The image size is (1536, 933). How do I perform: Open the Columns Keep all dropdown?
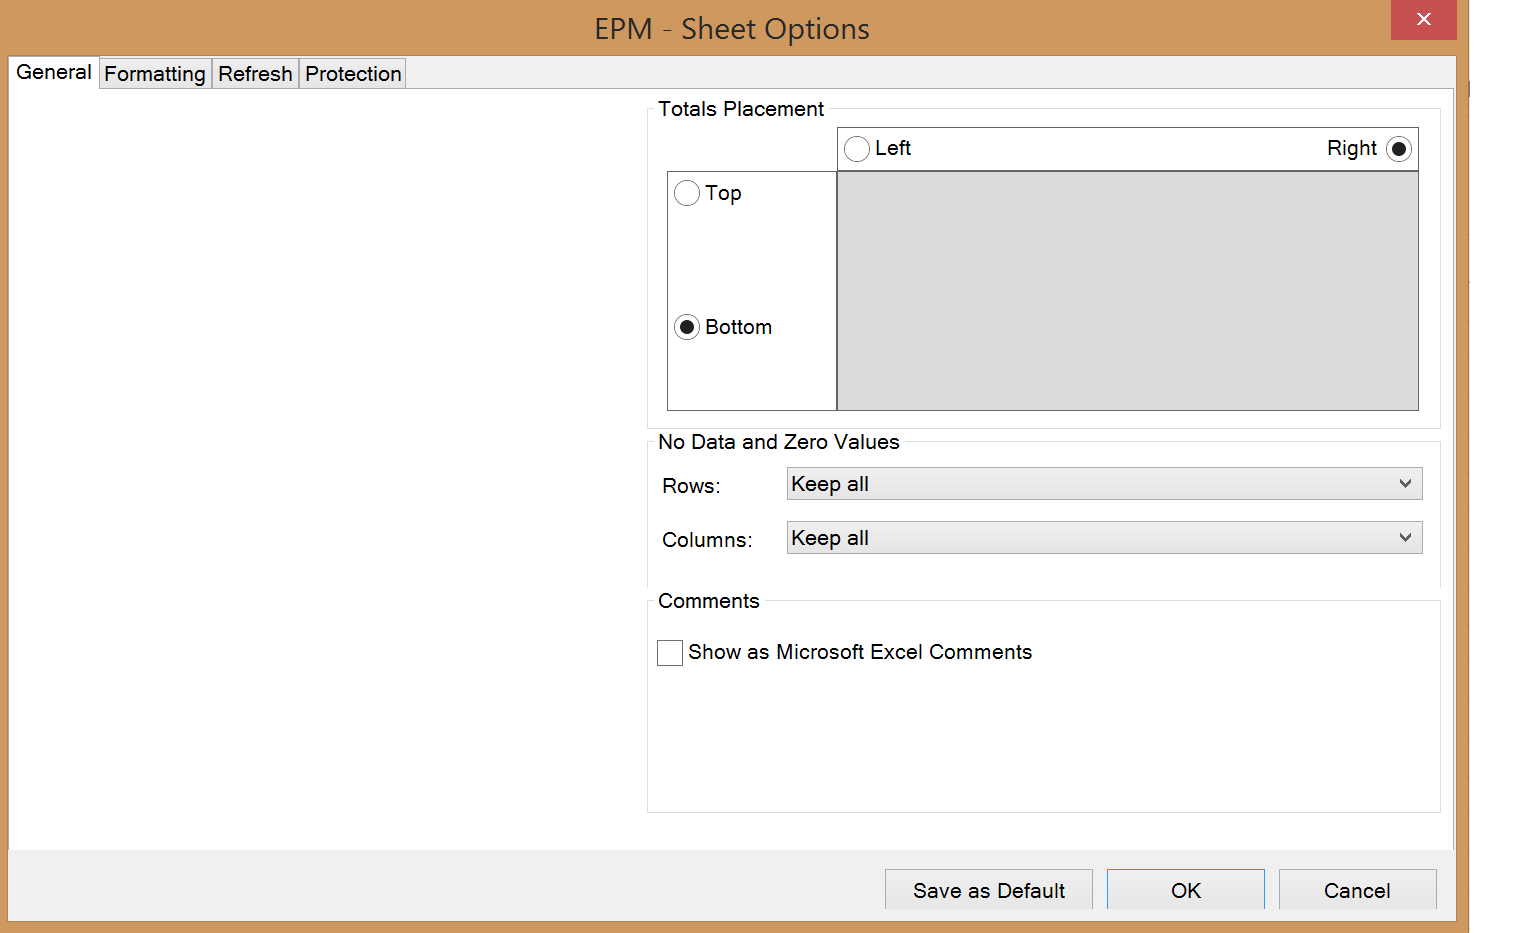(1104, 538)
